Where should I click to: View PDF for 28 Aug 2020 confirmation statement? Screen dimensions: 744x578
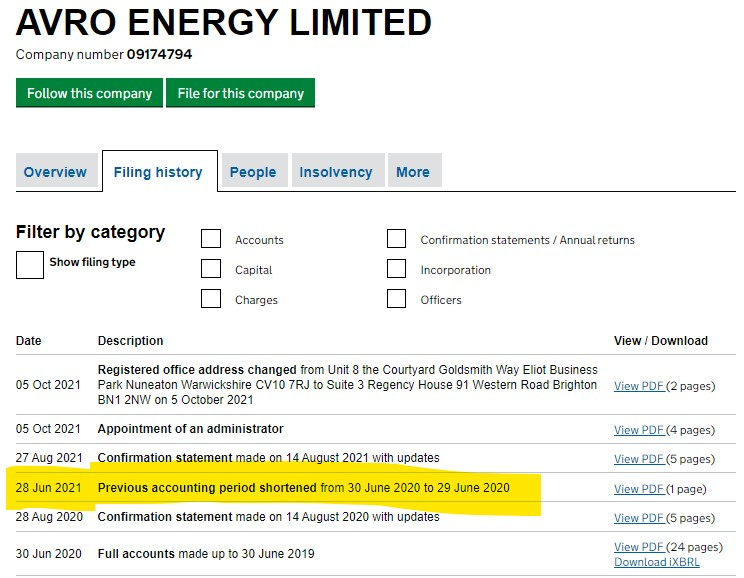(639, 518)
